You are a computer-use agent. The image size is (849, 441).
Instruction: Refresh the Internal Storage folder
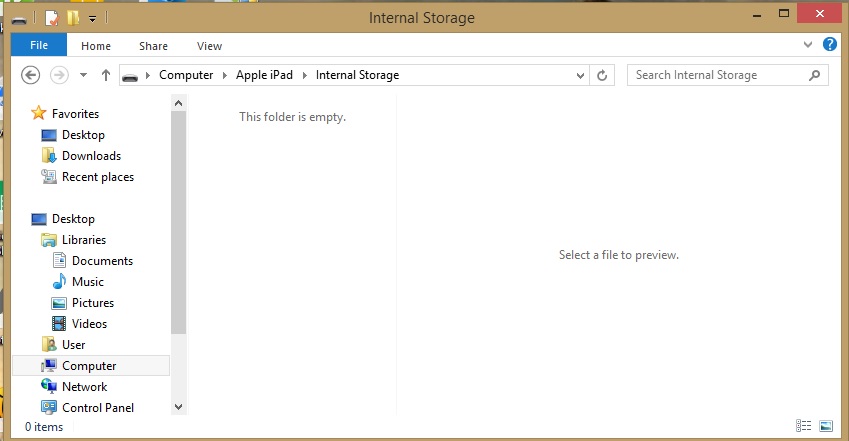[602, 75]
